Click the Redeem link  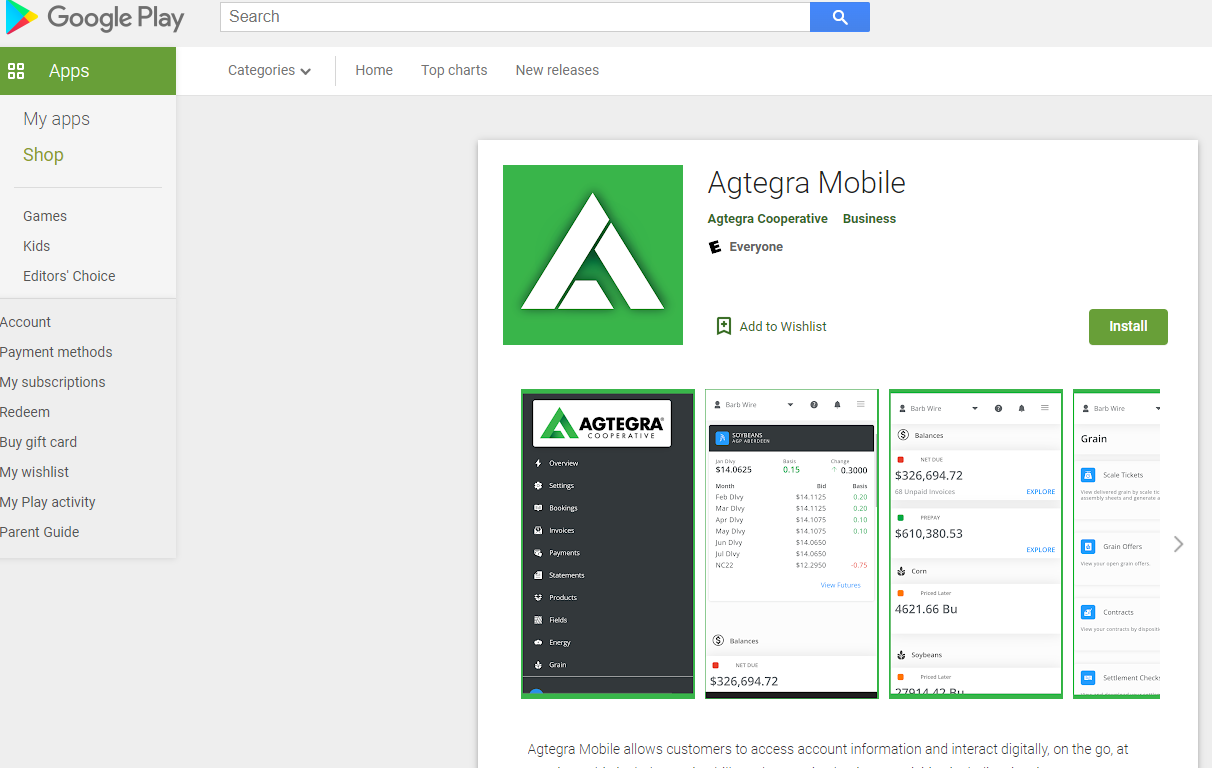[x=25, y=412]
